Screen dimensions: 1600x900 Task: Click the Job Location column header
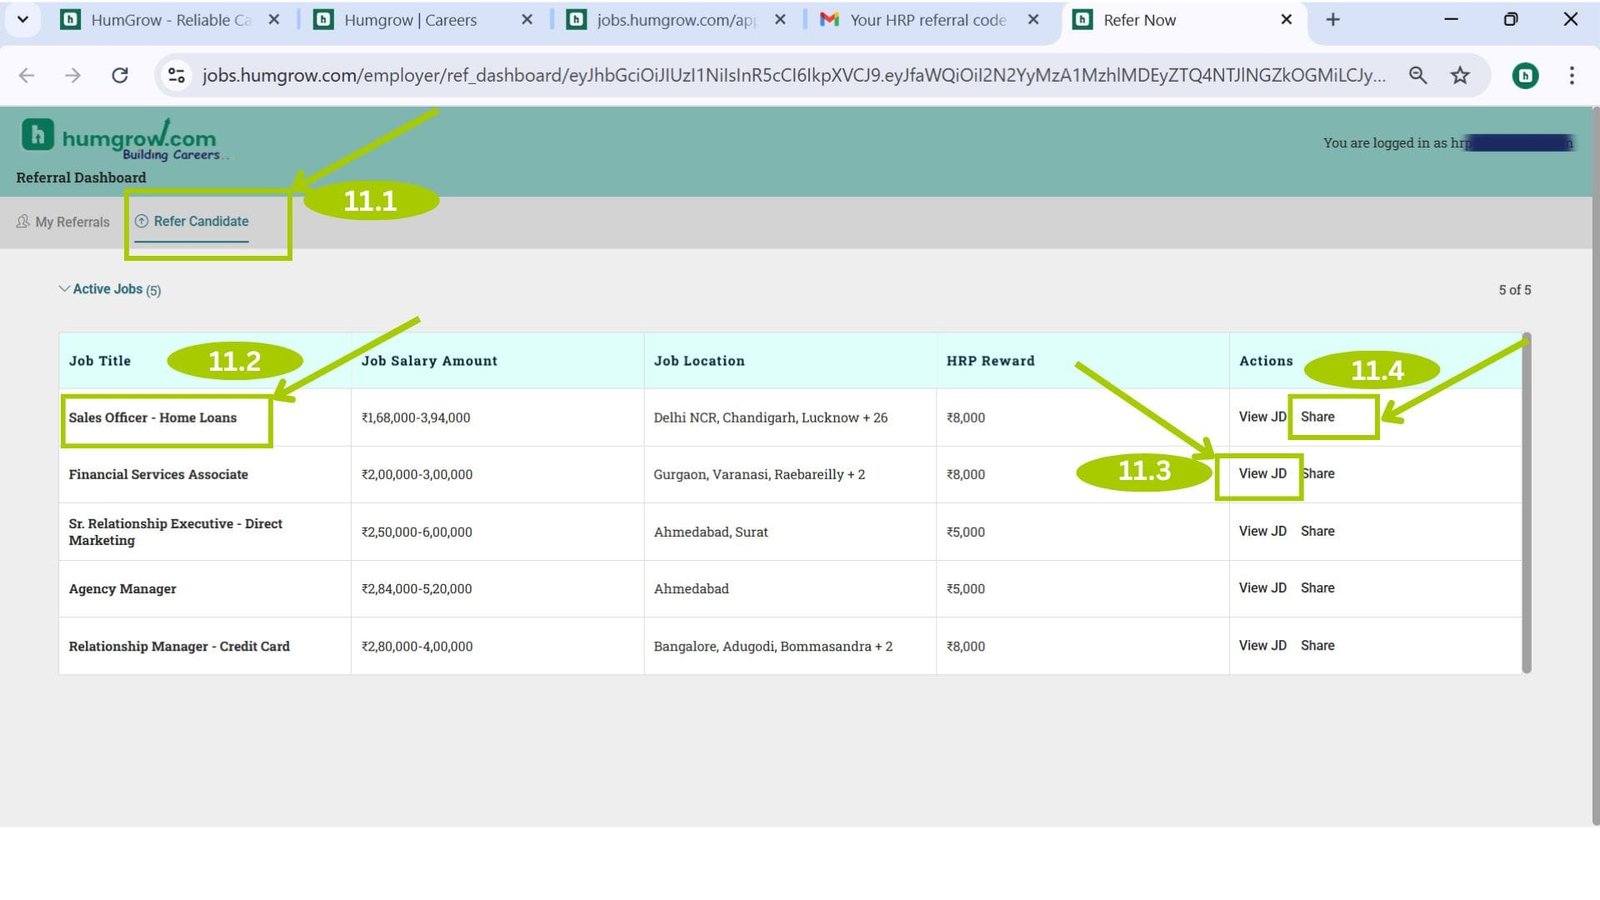[x=699, y=361]
